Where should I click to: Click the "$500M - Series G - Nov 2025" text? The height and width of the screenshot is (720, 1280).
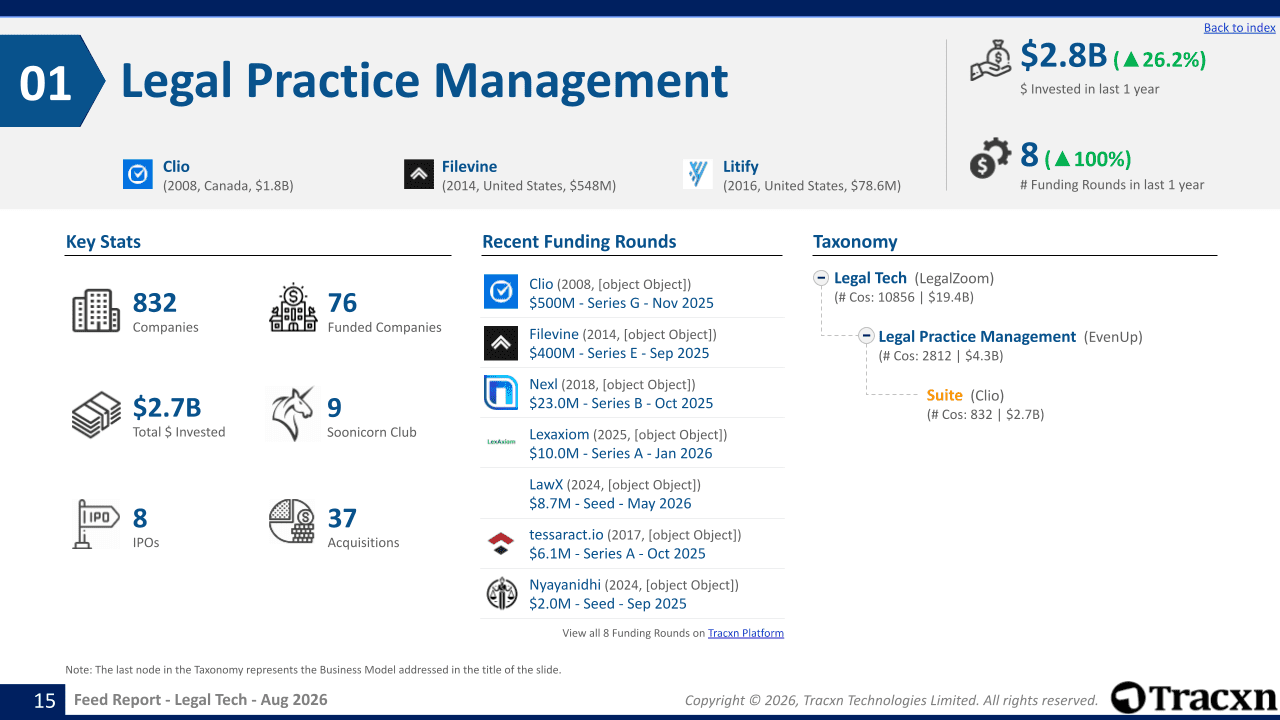[621, 303]
